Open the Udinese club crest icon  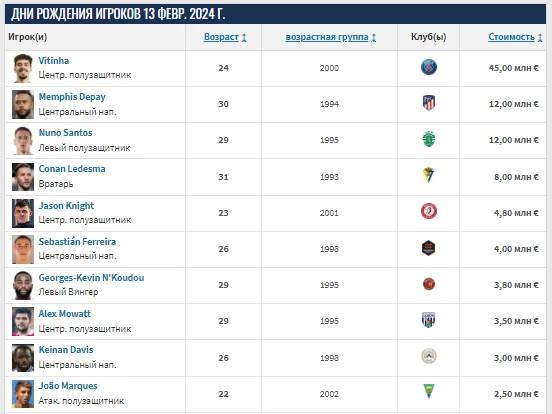point(428,356)
